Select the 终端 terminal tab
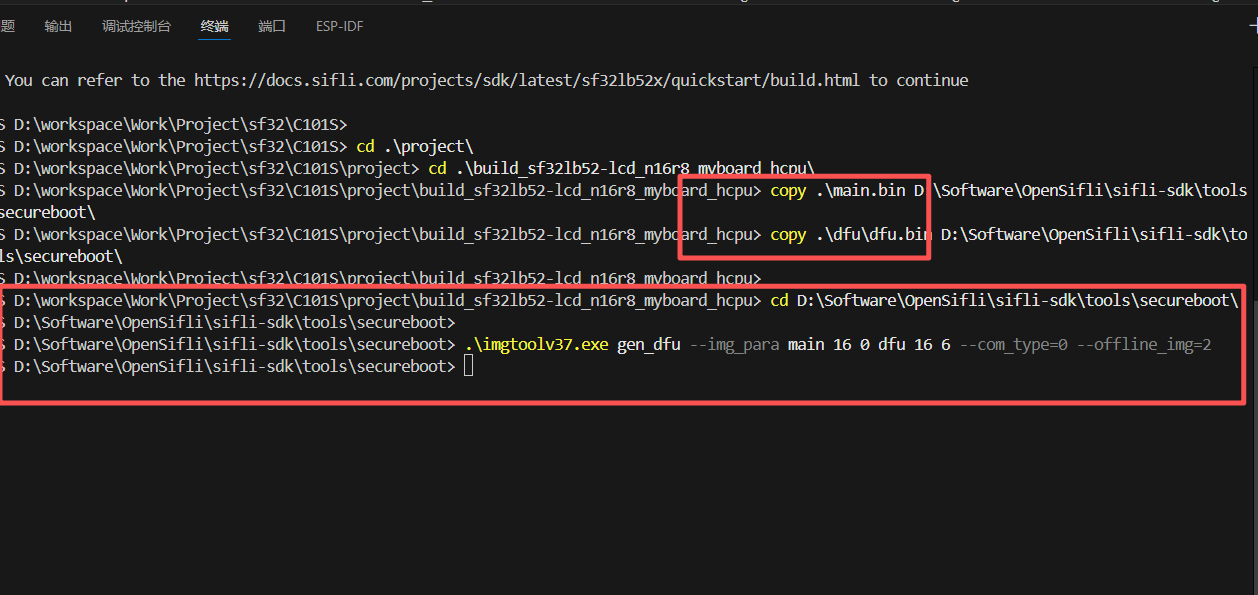 tap(214, 27)
